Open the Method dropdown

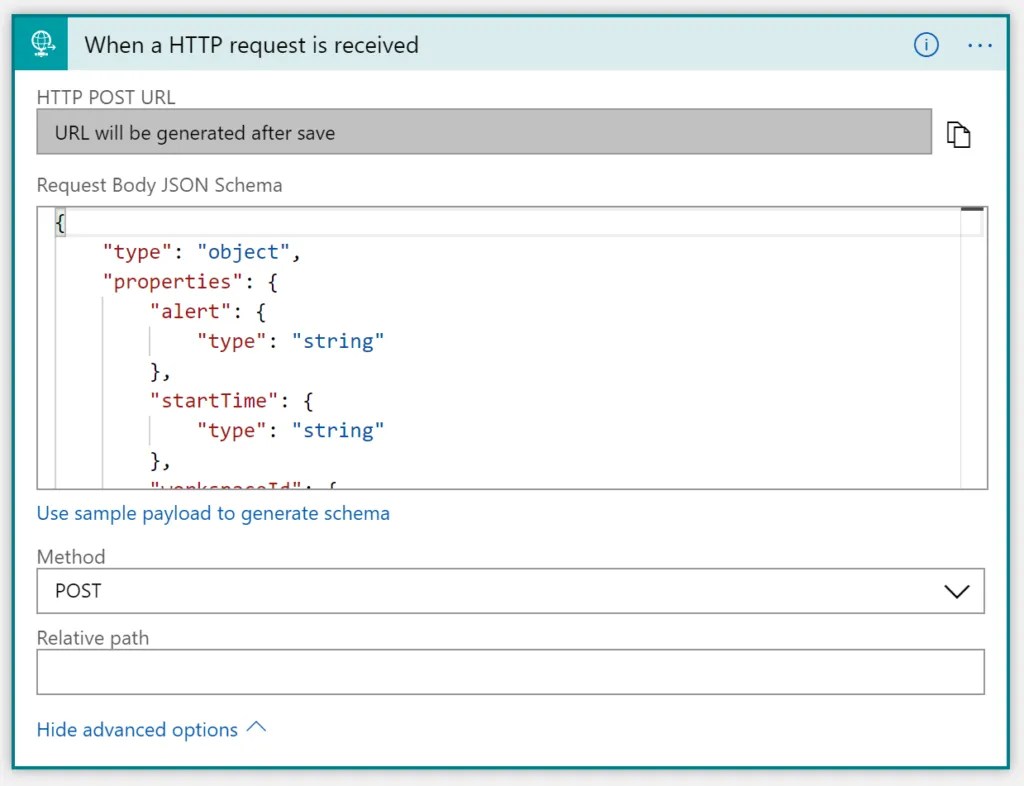(510, 591)
